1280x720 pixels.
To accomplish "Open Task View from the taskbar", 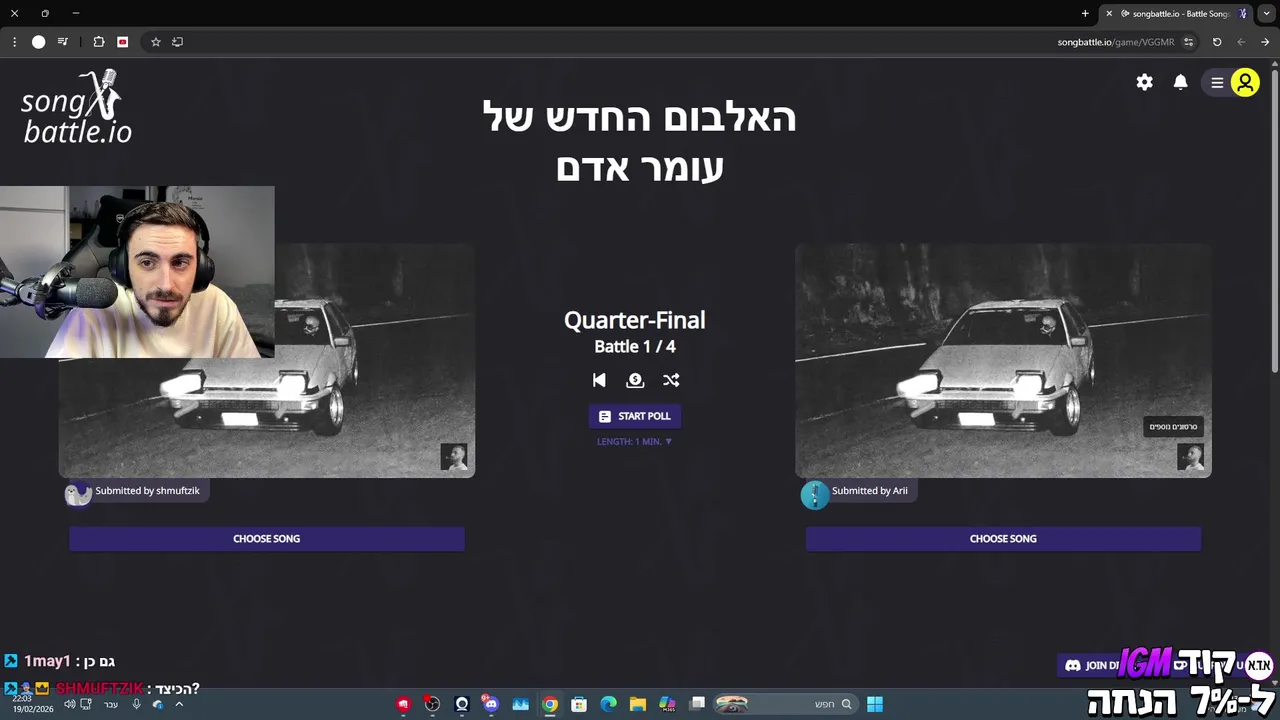I will click(x=698, y=704).
